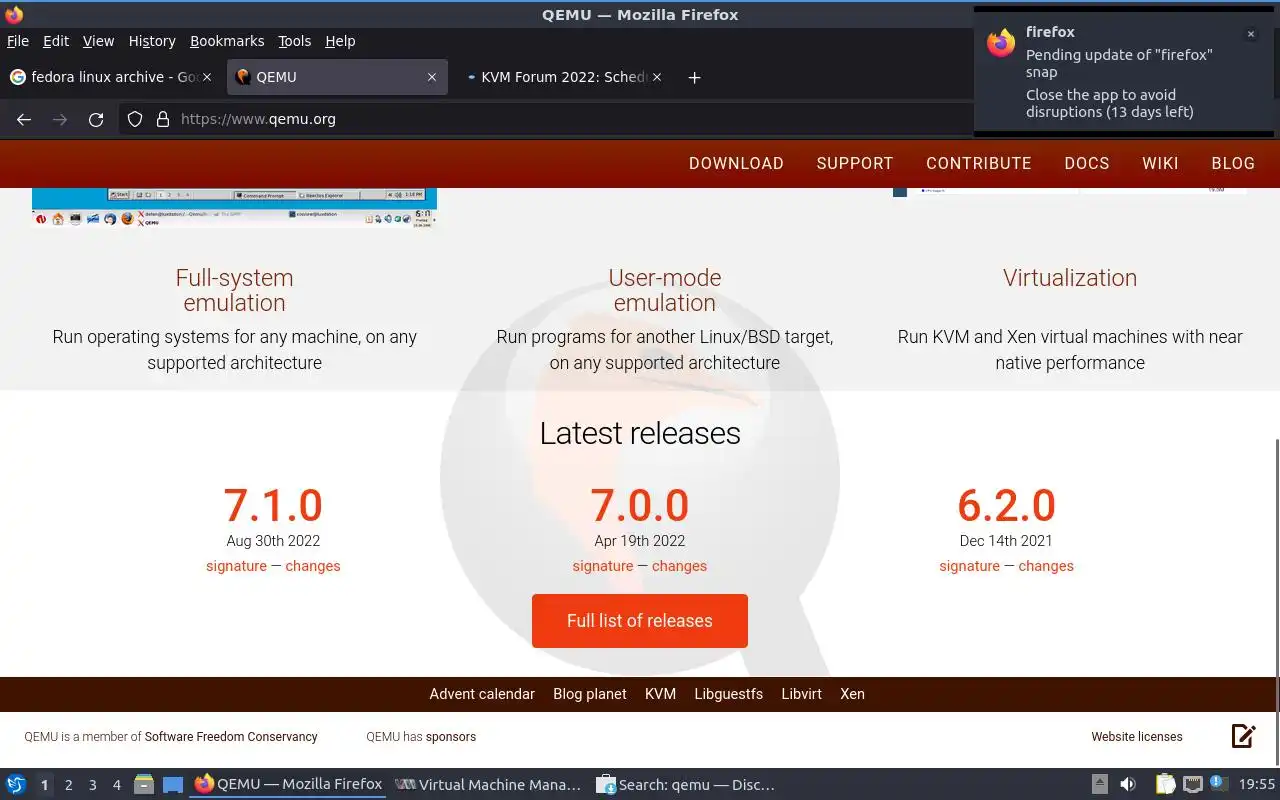Click the show desktop icon in the taskbar

click(x=173, y=785)
